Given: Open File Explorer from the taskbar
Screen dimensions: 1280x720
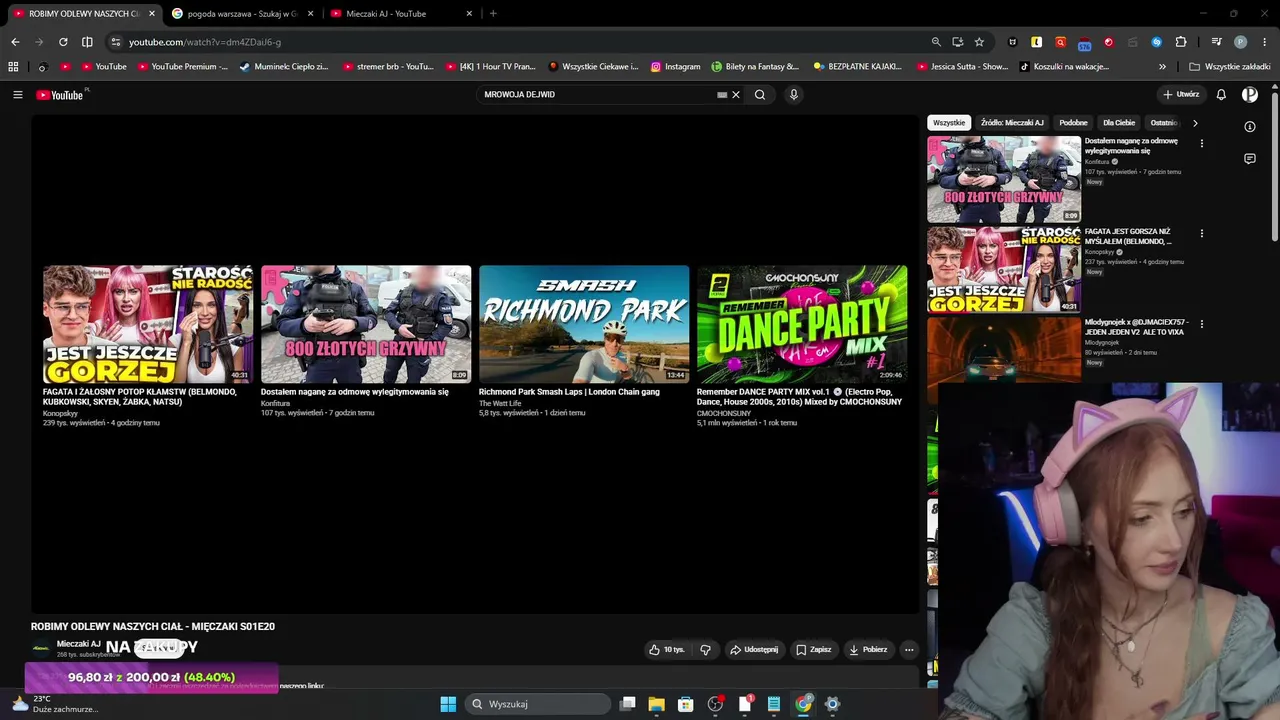Looking at the screenshot, I should click(656, 704).
